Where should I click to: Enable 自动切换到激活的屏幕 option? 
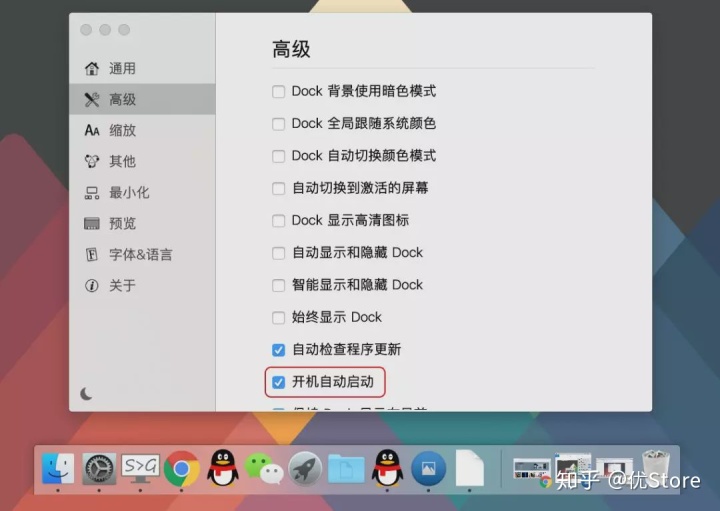pyautogui.click(x=278, y=188)
